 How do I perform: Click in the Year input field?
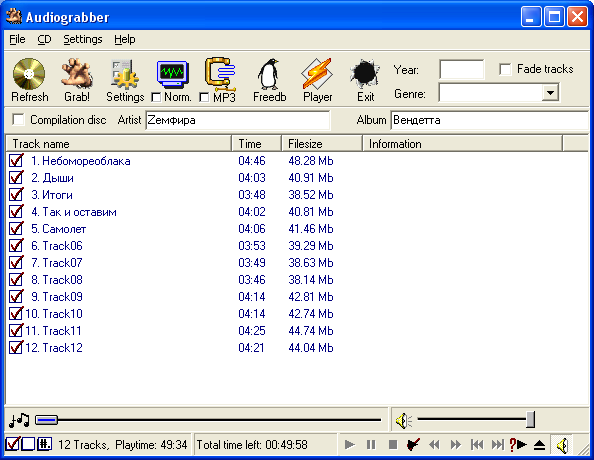point(461,69)
